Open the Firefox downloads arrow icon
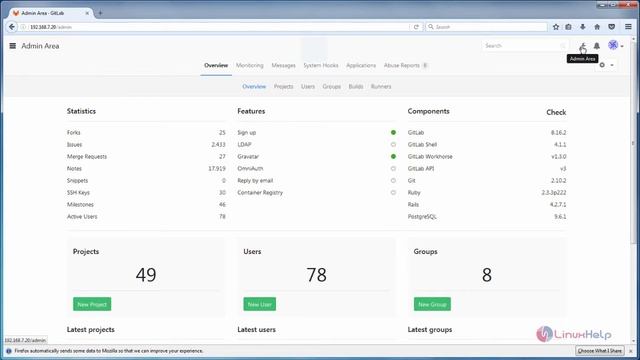The height and width of the screenshot is (360, 640). point(583,27)
